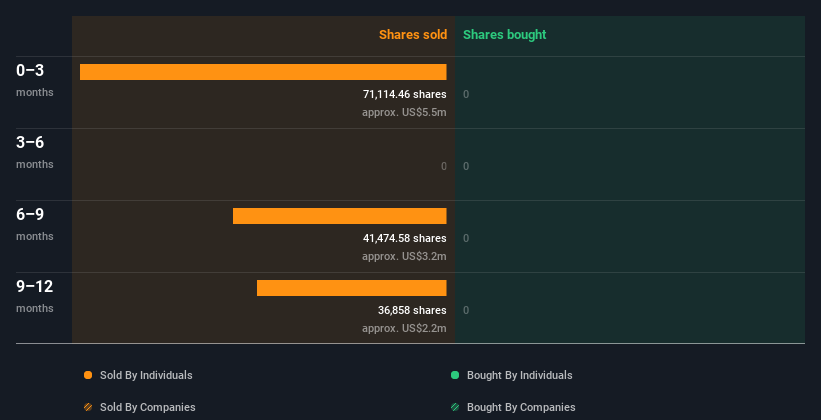Screen dimensions: 821x420
Task: Select the 6–9 months orange bar
Action: pyautogui.click(x=340, y=216)
